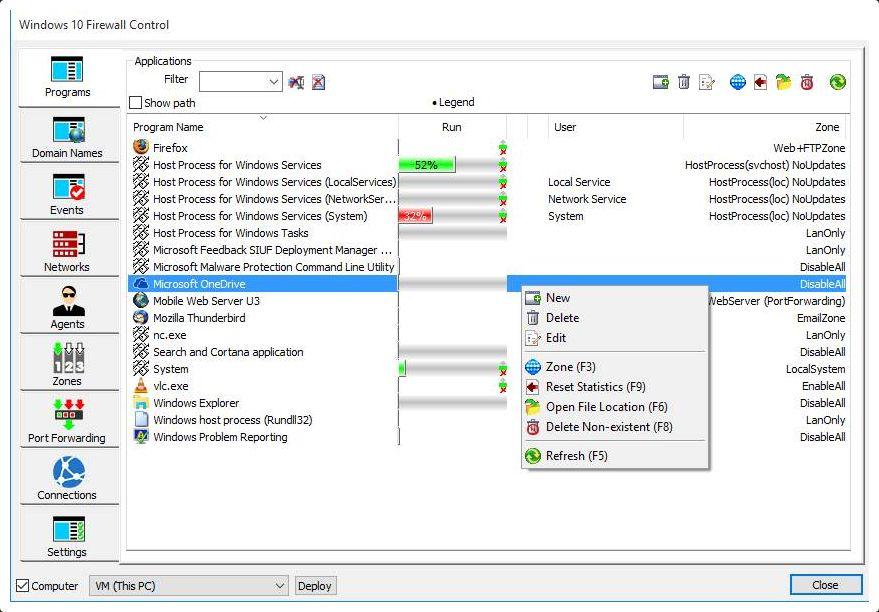Image resolution: width=879 pixels, height=612 pixels.
Task: Toggle the Show path checkbox
Action: coord(135,103)
